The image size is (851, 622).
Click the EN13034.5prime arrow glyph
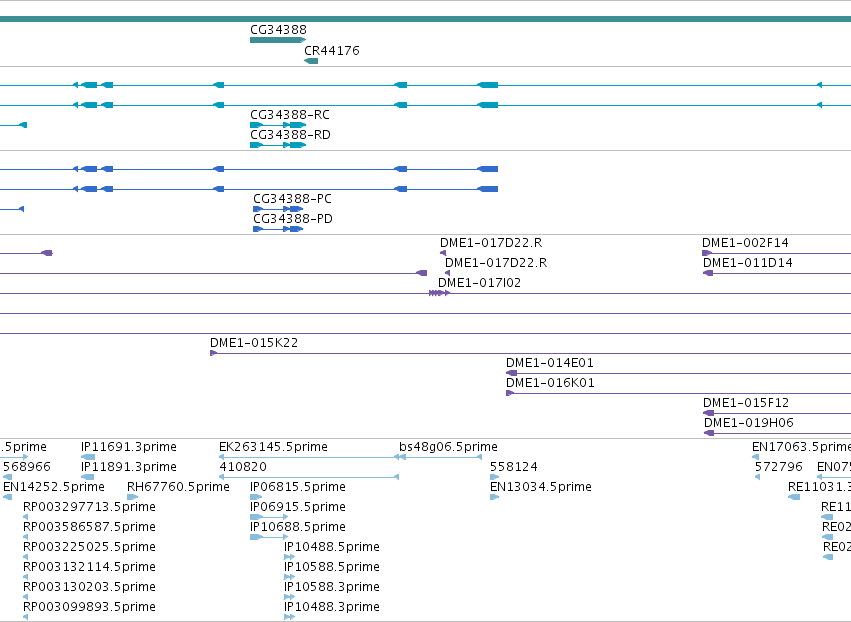click(x=494, y=497)
